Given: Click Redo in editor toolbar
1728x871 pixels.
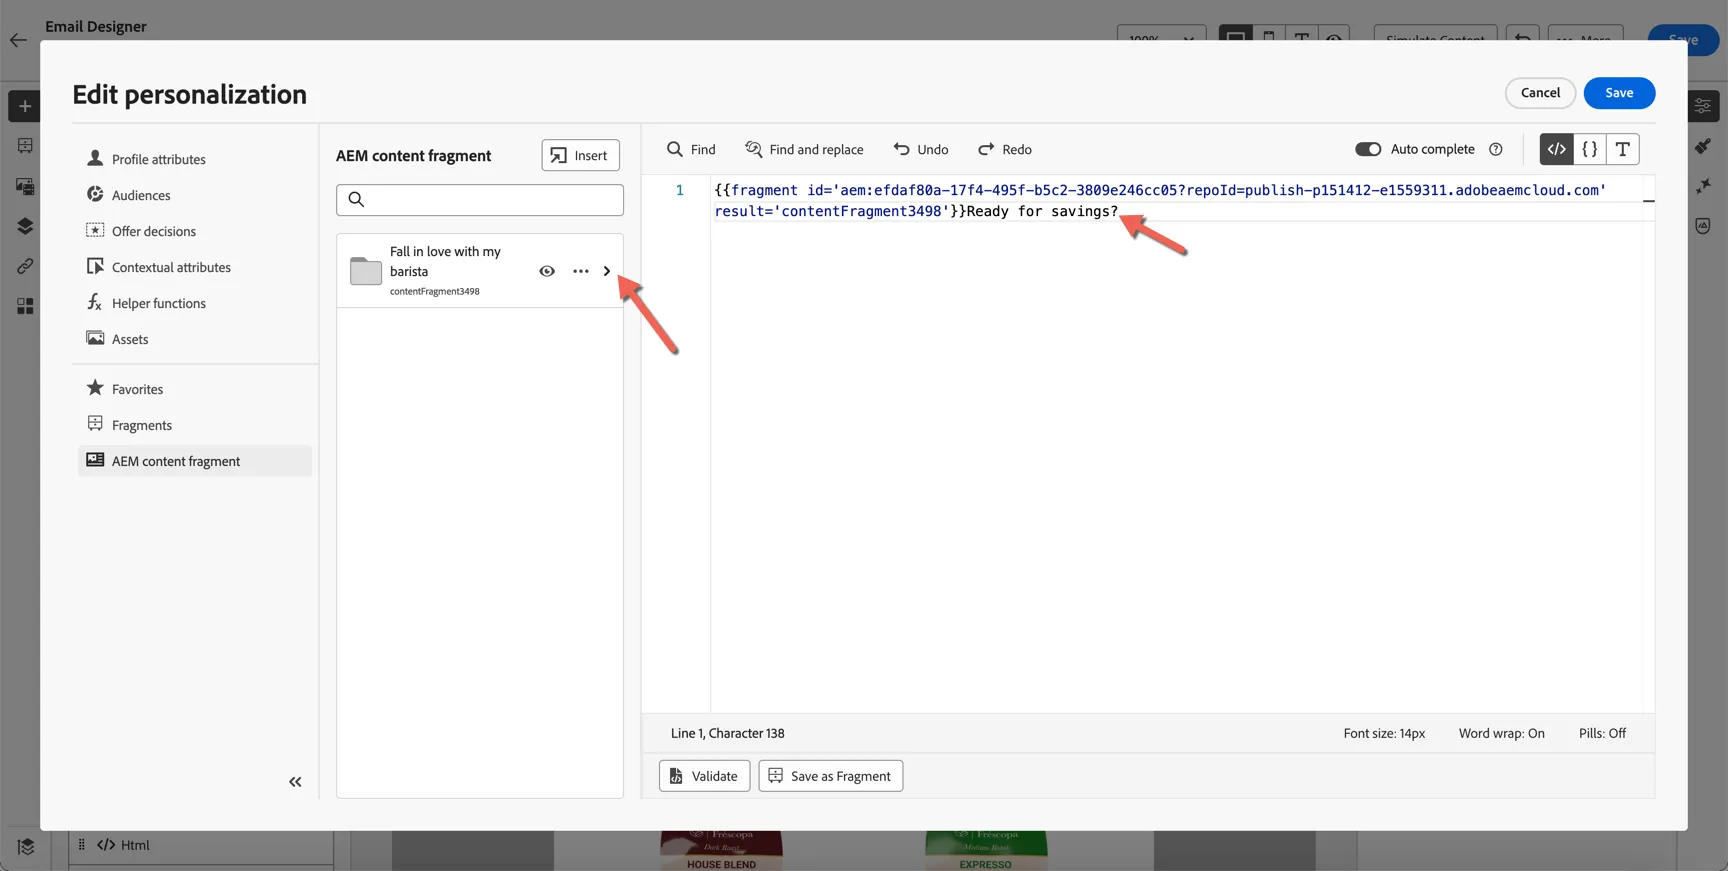Looking at the screenshot, I should (1005, 149).
